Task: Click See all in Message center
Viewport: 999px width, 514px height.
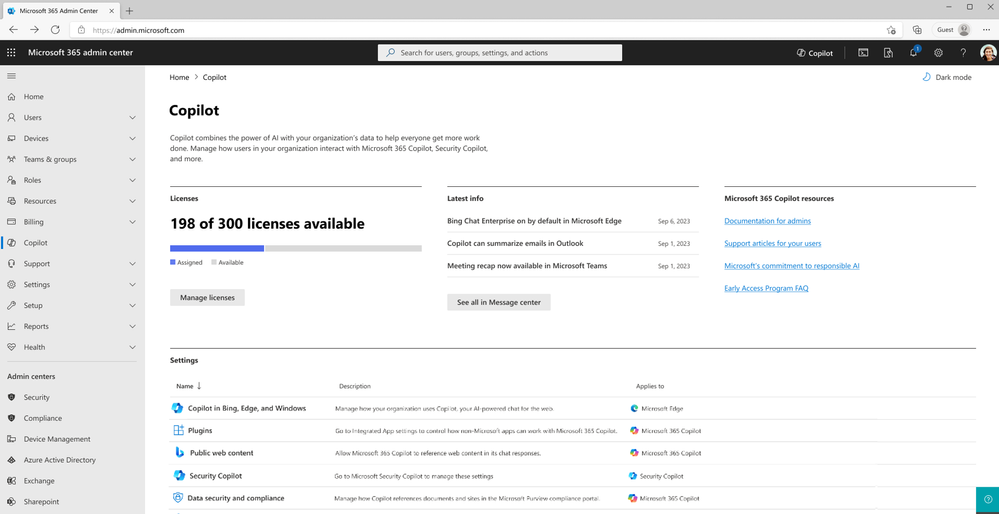Action: coord(499,303)
